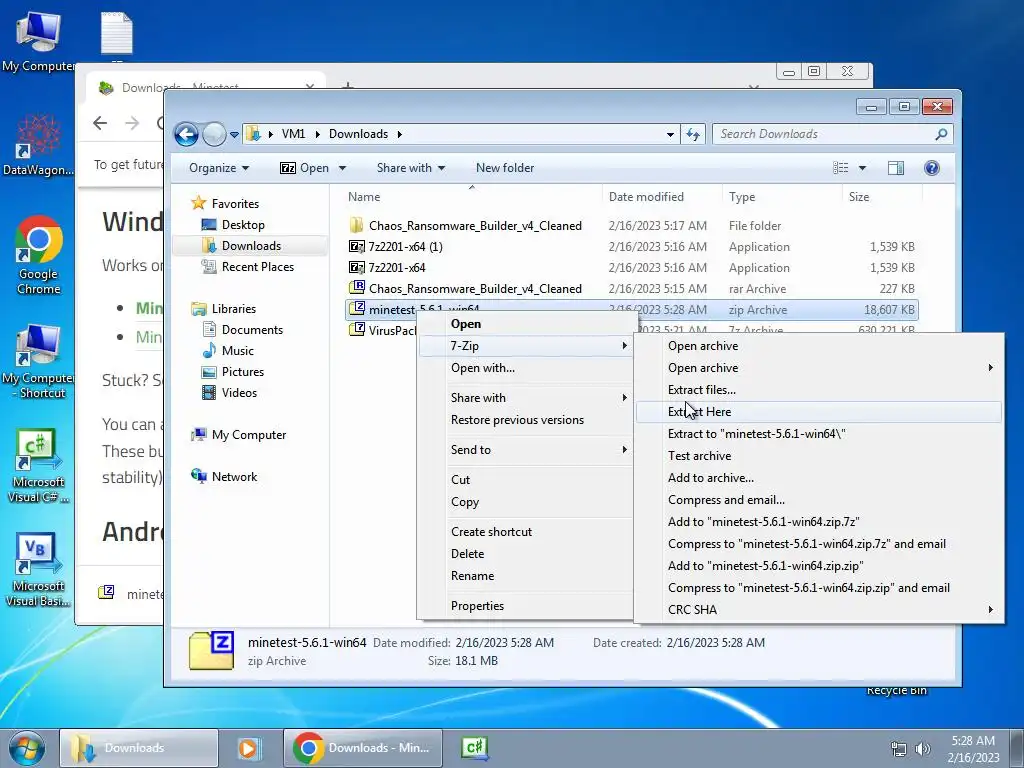Click the Search Downloads field
The width and height of the screenshot is (1024, 768).
[833, 134]
